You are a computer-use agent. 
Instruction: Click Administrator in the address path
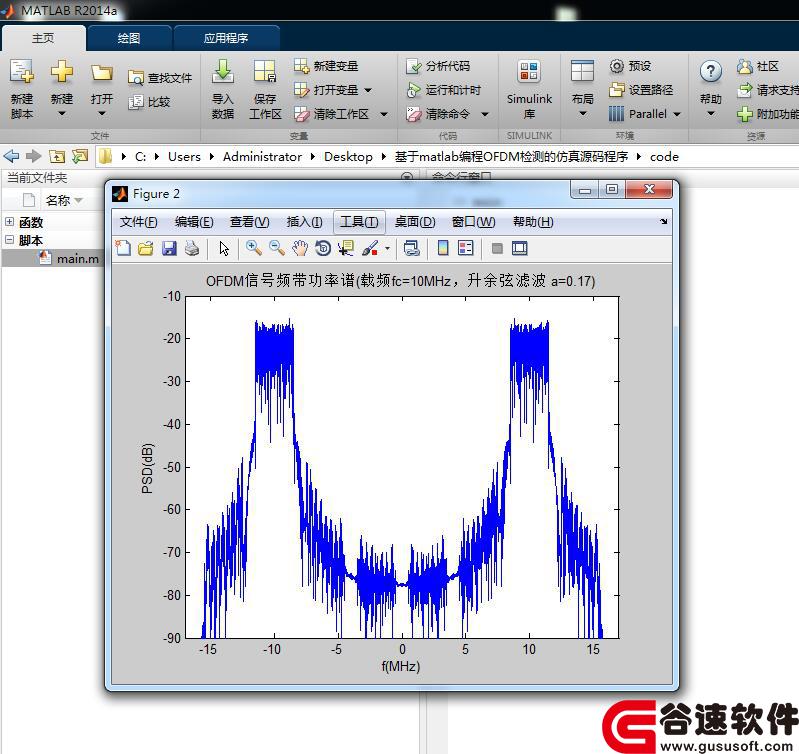coord(262,156)
